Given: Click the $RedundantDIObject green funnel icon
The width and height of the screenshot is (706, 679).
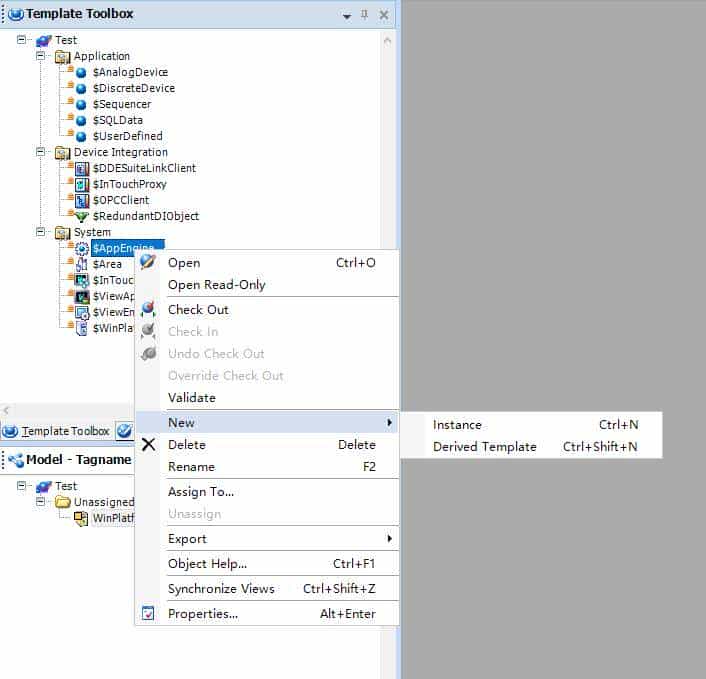Looking at the screenshot, I should tap(81, 217).
